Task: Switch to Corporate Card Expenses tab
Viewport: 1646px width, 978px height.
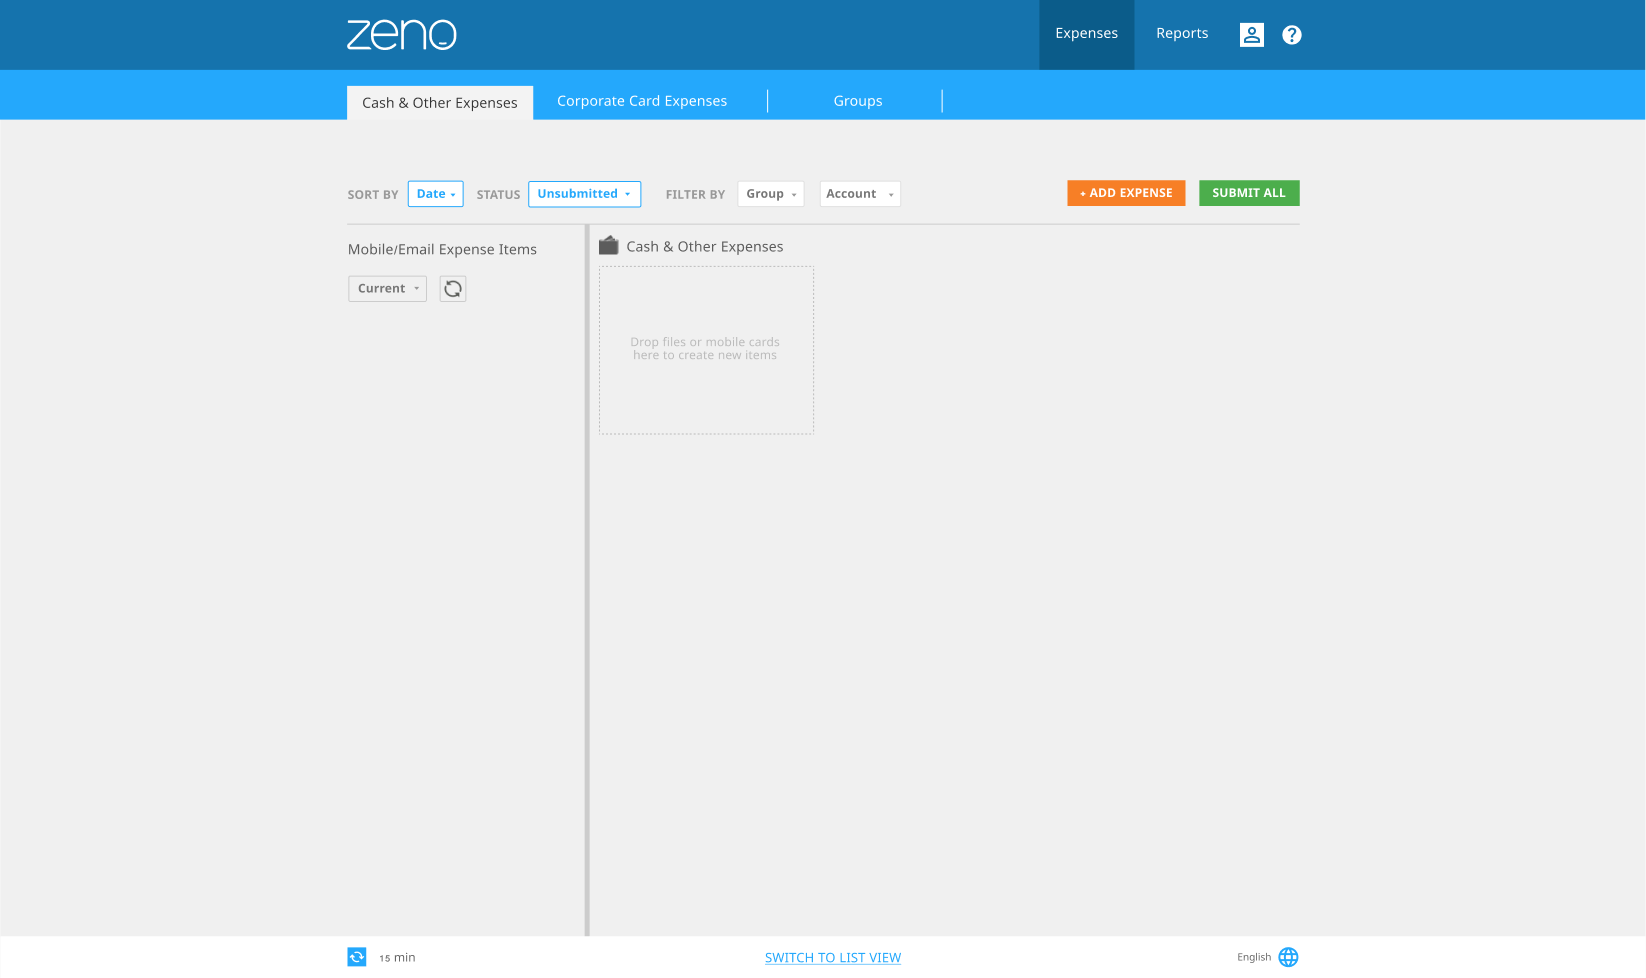Action: pyautogui.click(x=641, y=101)
